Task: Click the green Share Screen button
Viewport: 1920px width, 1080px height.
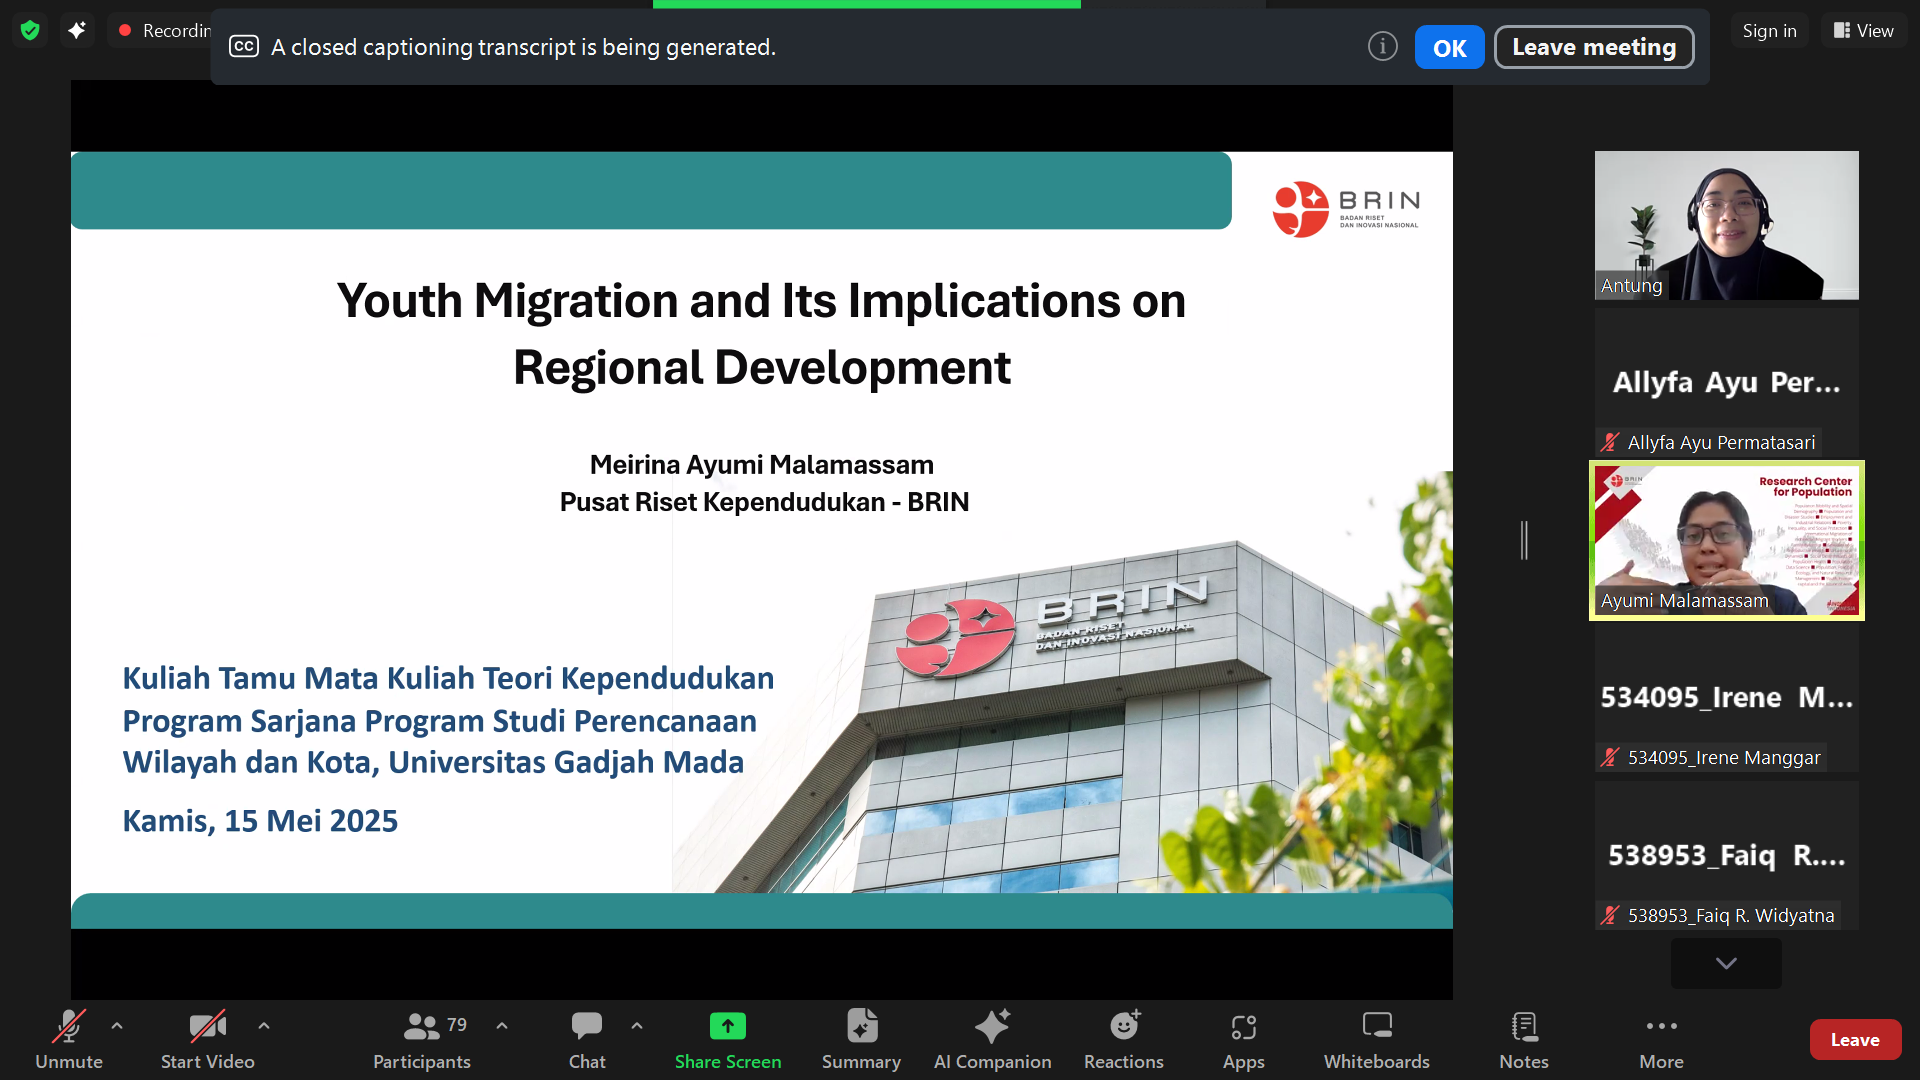Action: point(728,1040)
